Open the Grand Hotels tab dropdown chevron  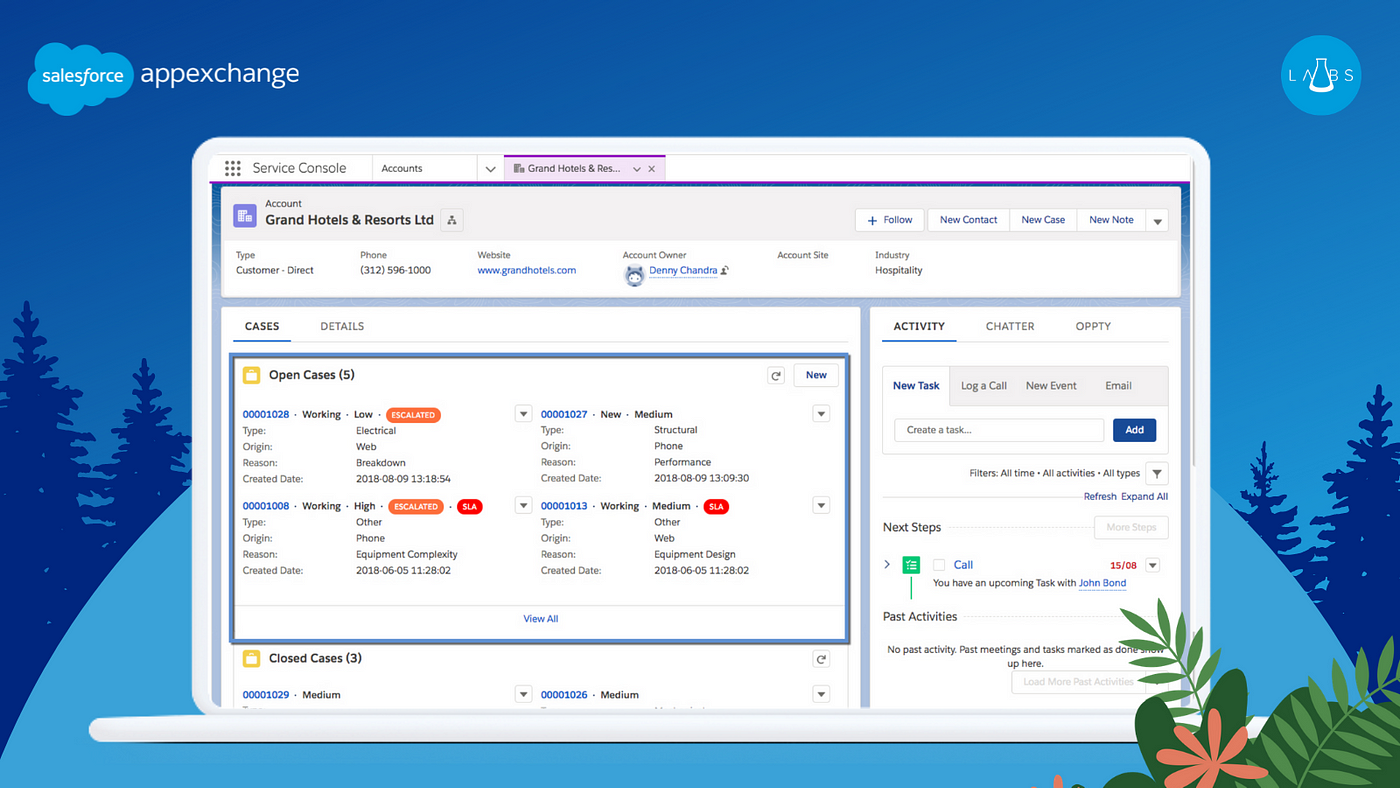pos(636,169)
